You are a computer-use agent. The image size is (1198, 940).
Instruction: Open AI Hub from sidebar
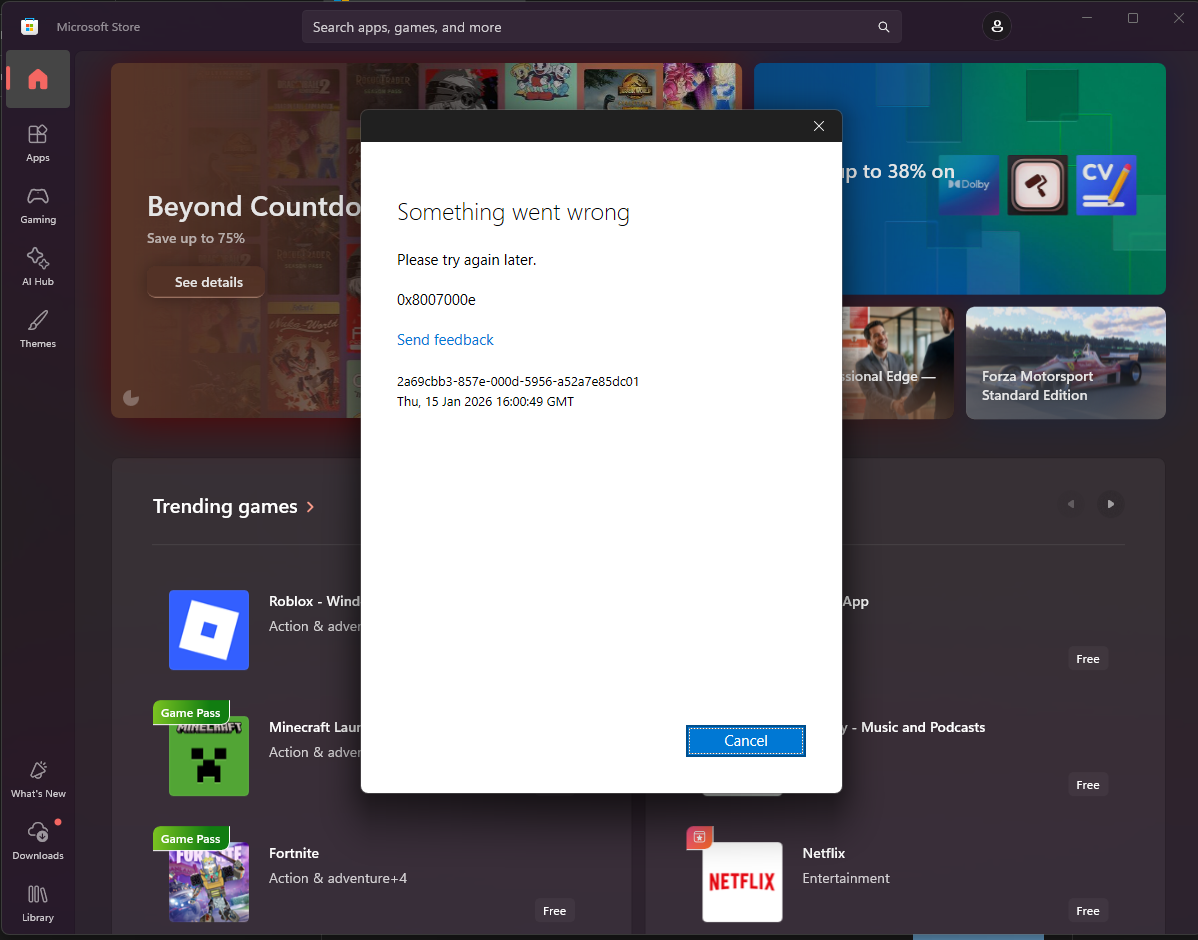pos(37,267)
